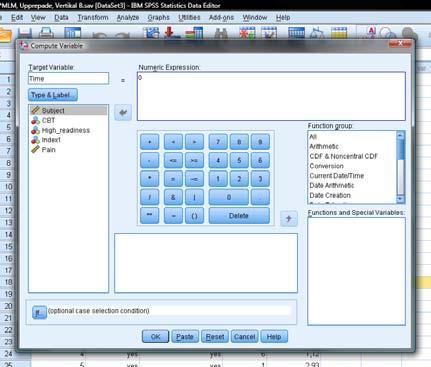This screenshot has width=431, height=367.
Task: Click the Paste button
Action: (x=185, y=337)
